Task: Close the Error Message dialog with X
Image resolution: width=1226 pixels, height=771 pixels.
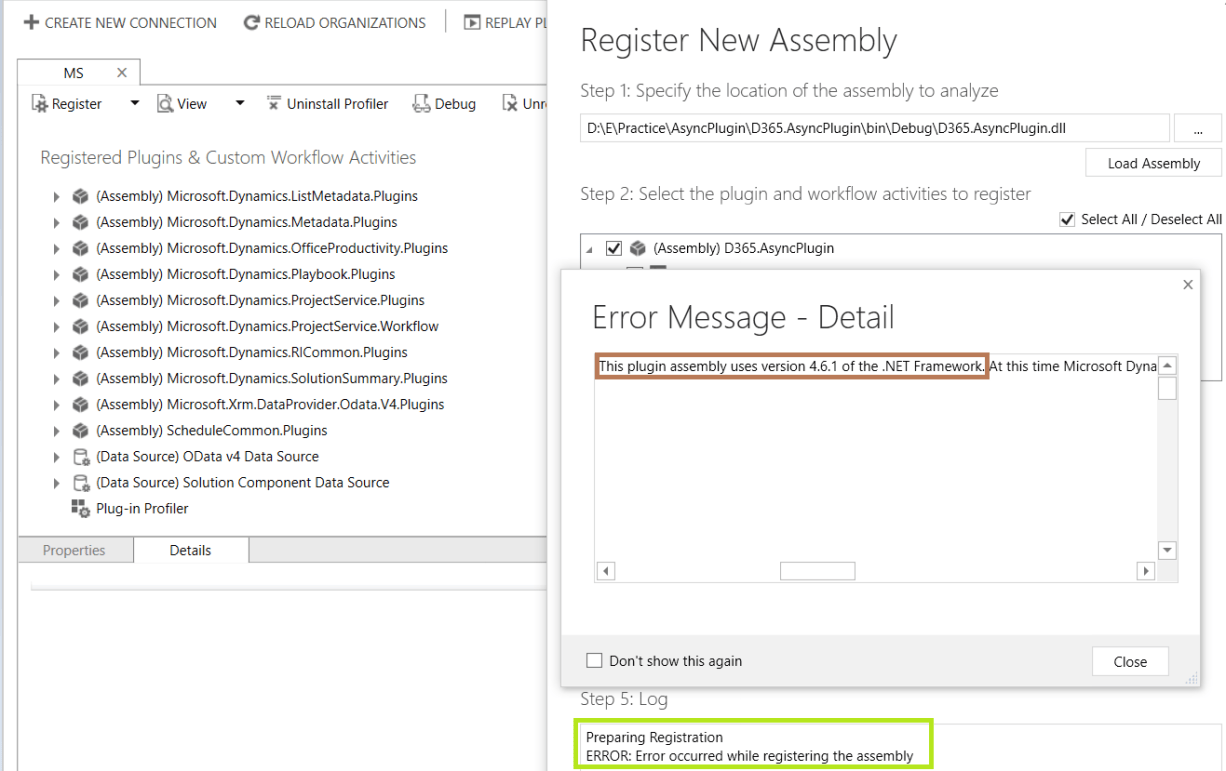Action: [1188, 285]
